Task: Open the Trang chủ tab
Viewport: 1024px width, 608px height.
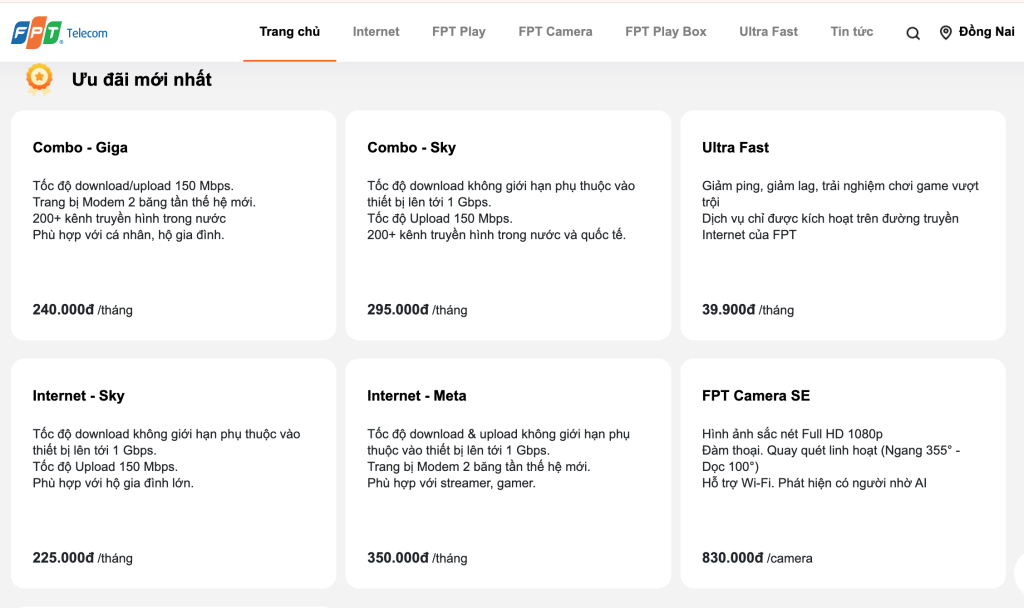Action: (289, 31)
